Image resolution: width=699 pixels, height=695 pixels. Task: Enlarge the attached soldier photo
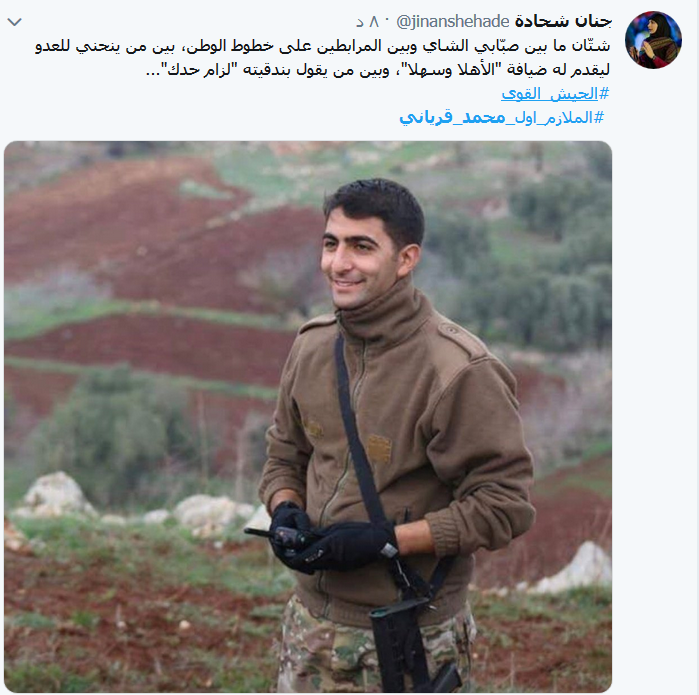(308, 416)
